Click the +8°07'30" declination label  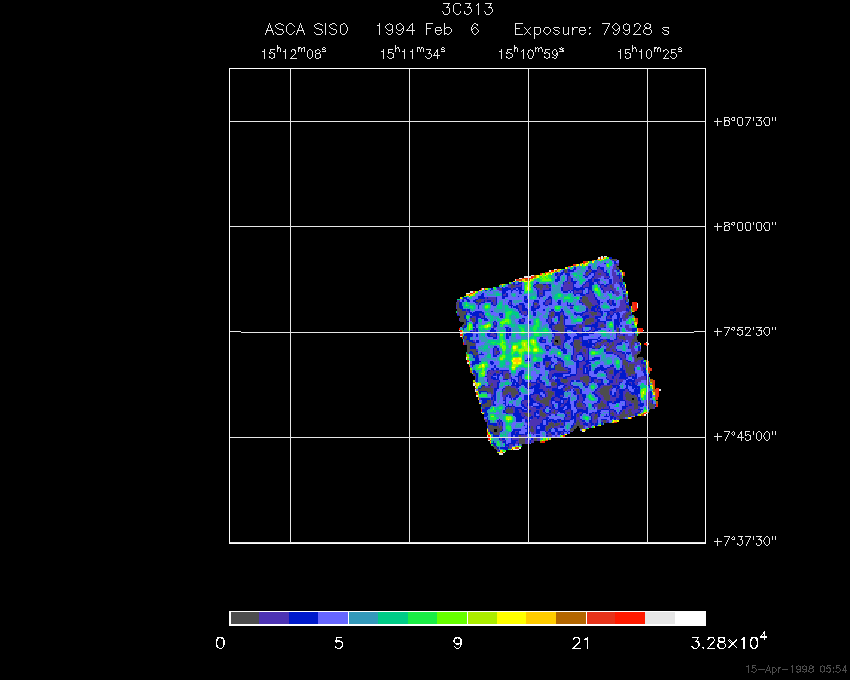(x=745, y=121)
